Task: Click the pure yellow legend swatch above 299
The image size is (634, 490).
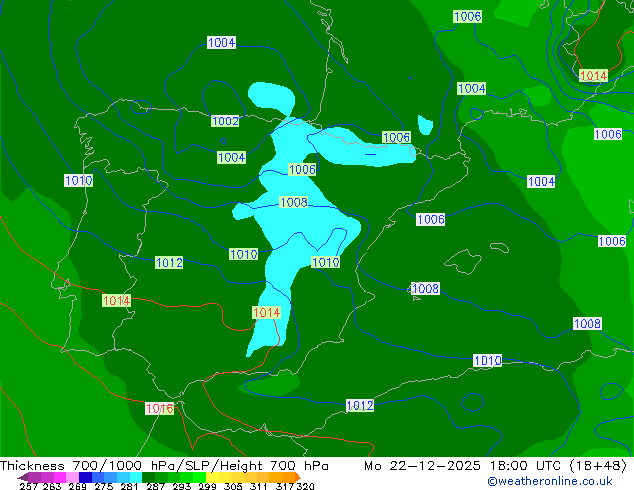Action: point(212,477)
